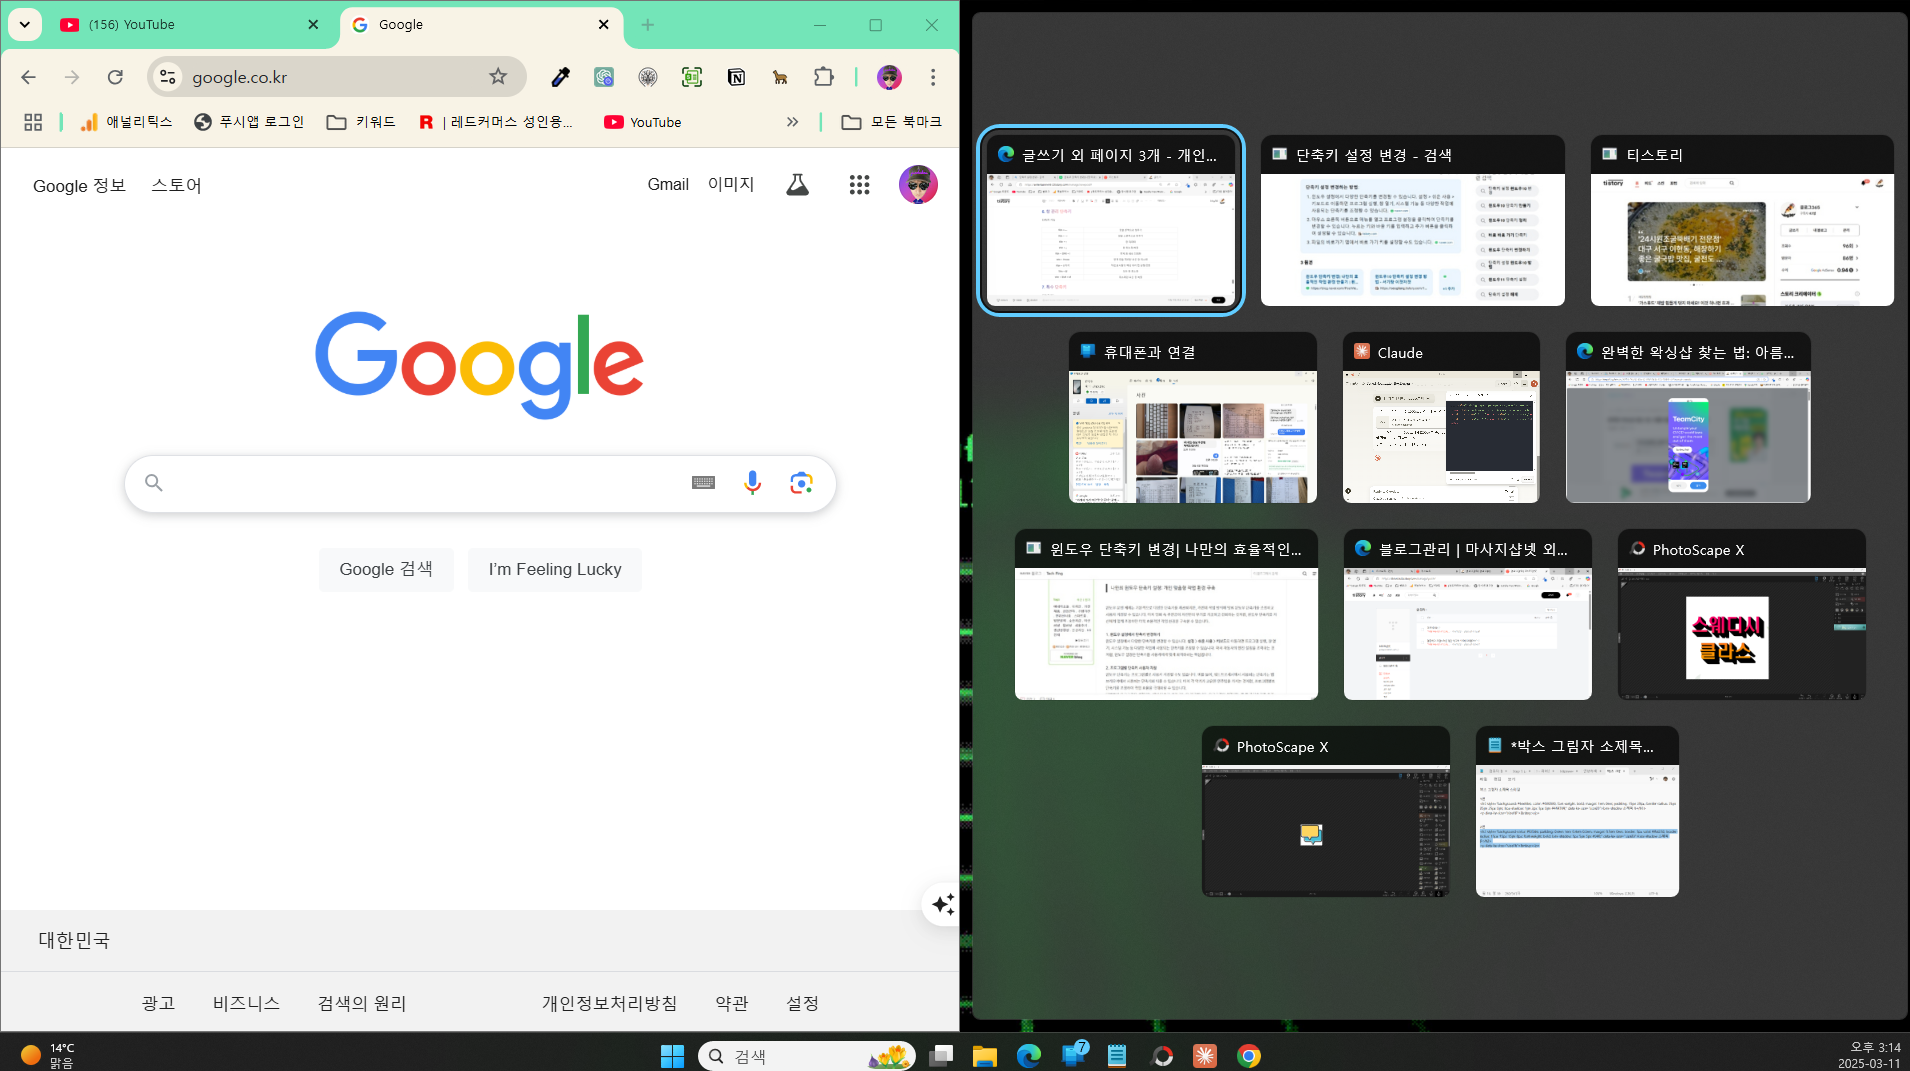Open the 이미지 link
Viewport: 1910px width, 1071px height.
point(731,185)
